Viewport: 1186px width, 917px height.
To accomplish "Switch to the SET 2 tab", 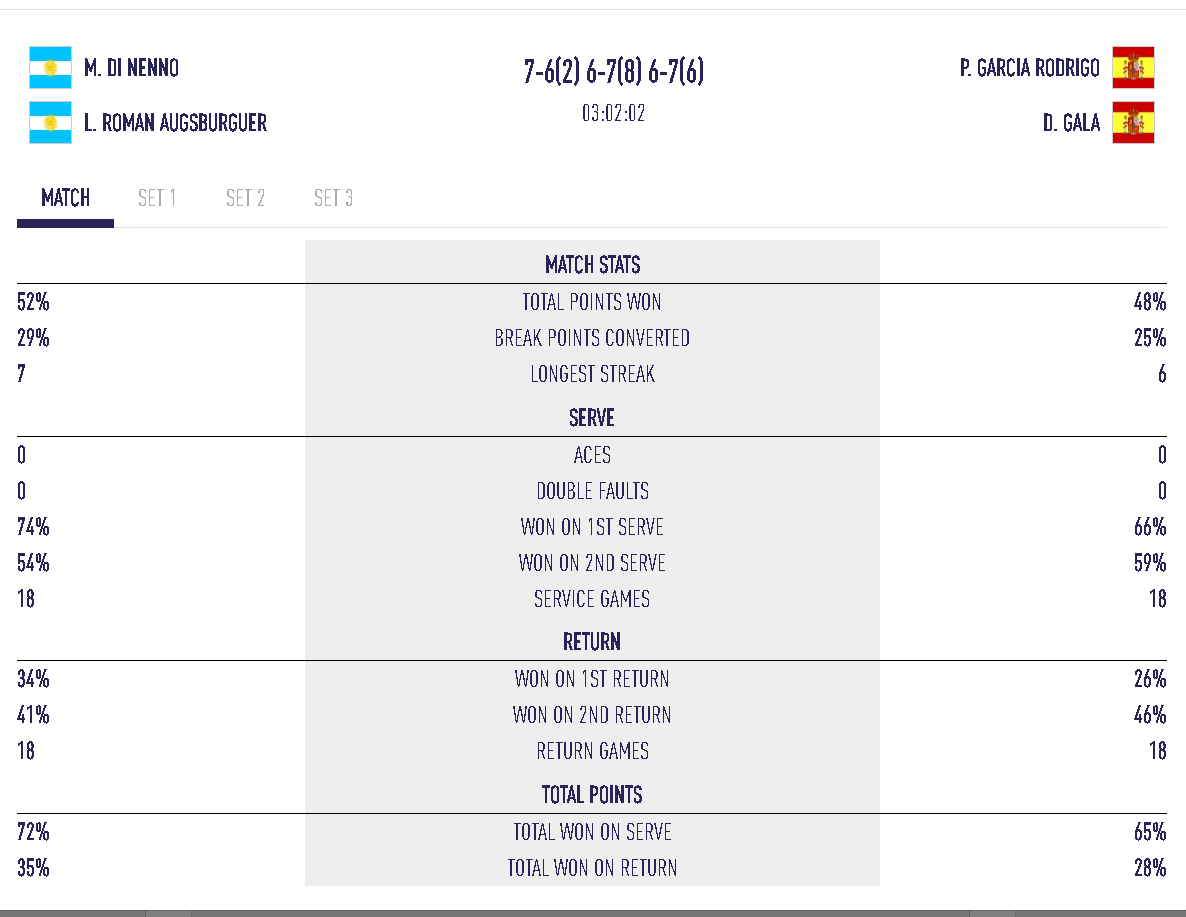I will pyautogui.click(x=245, y=198).
